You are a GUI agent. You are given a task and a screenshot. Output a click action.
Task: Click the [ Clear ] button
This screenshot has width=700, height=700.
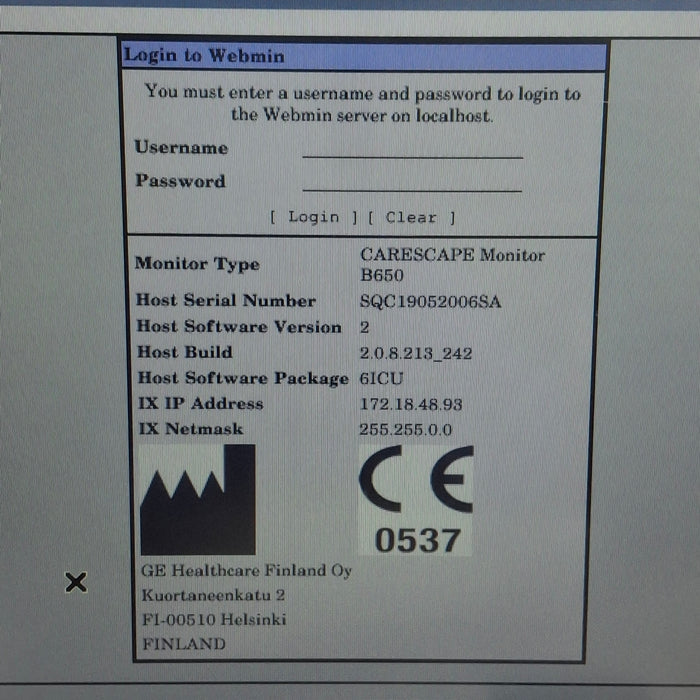click(x=411, y=218)
